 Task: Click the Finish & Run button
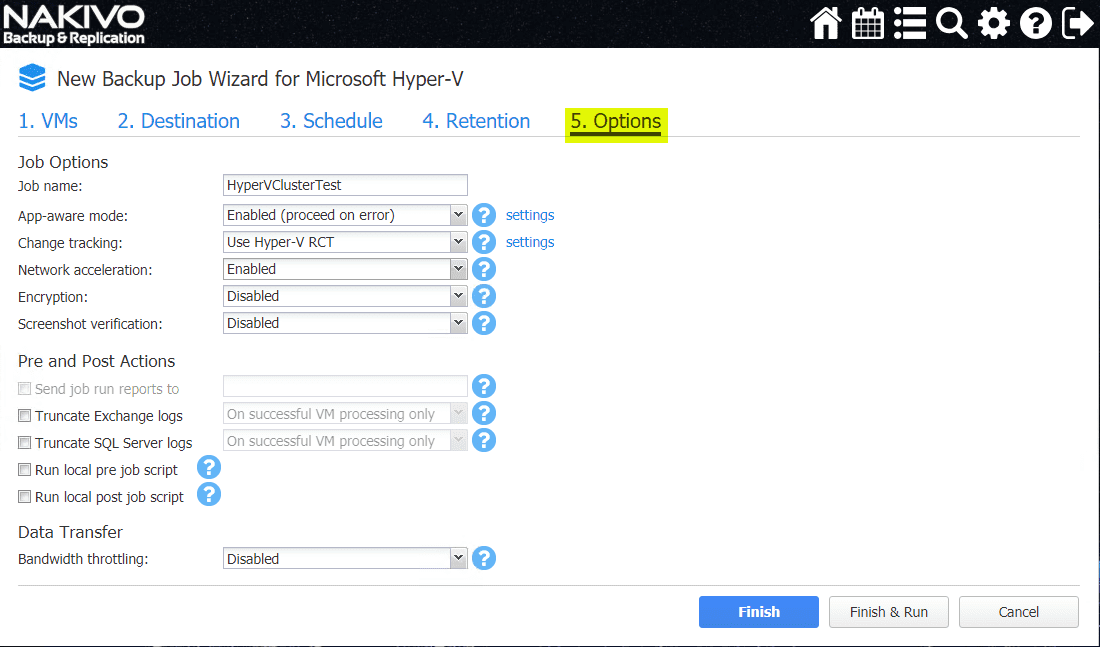click(889, 612)
